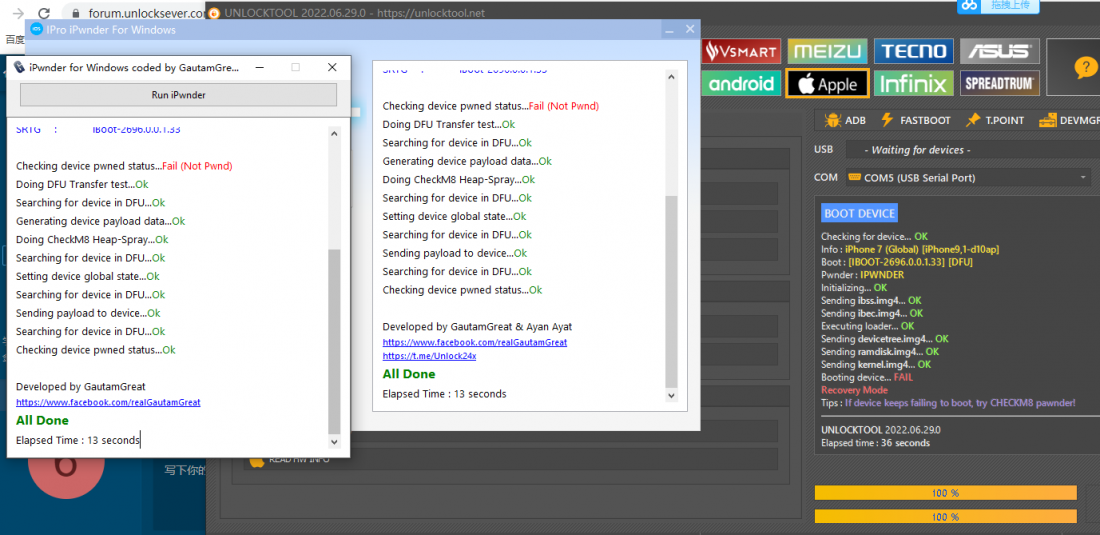
Task: Click the IPro log scroll-up arrow
Action: [x=671, y=77]
